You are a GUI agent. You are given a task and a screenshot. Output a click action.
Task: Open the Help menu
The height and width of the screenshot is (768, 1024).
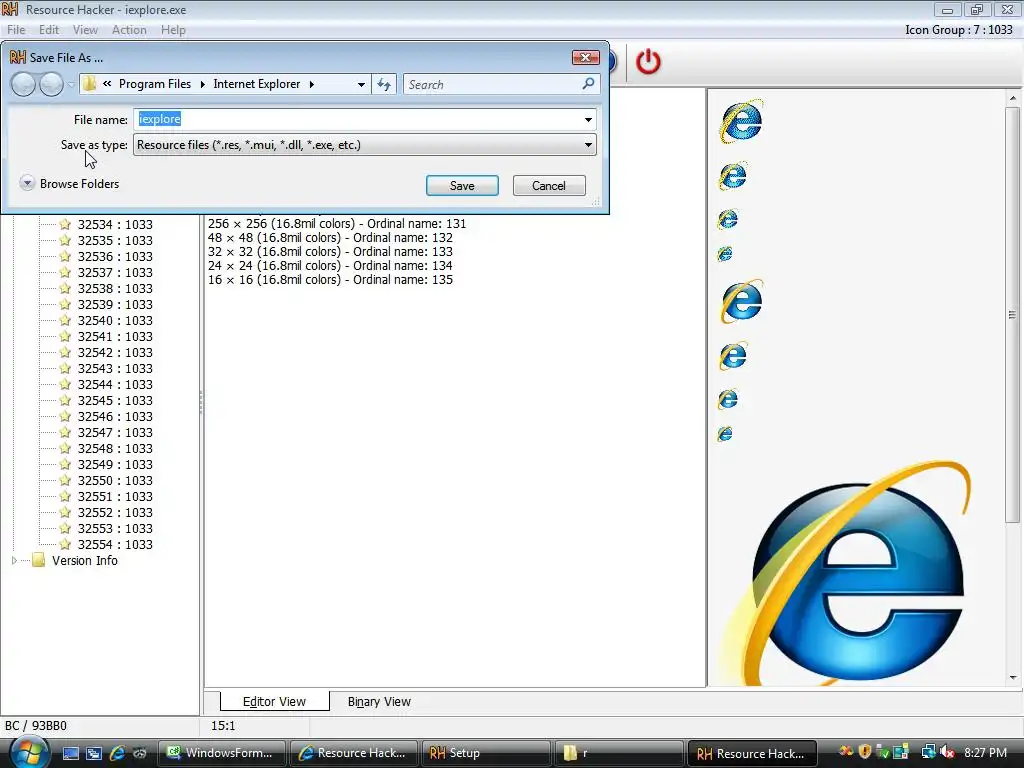[174, 29]
